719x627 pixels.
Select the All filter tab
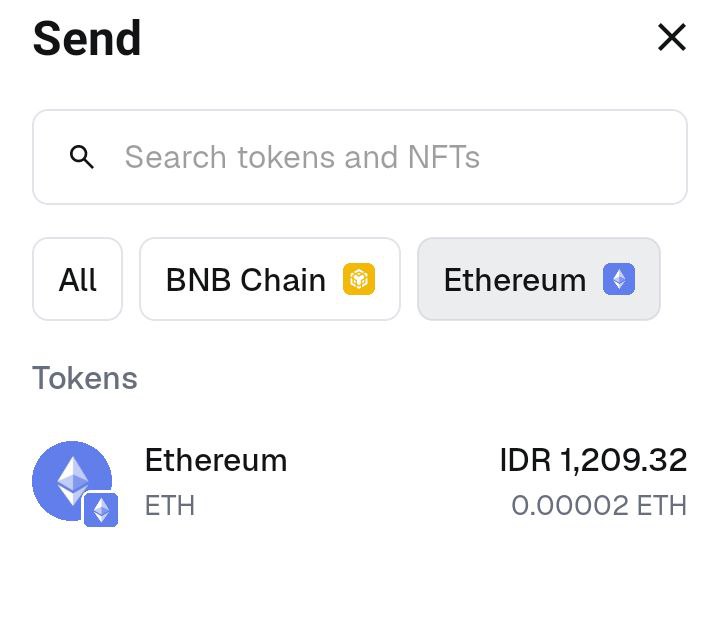coord(77,279)
